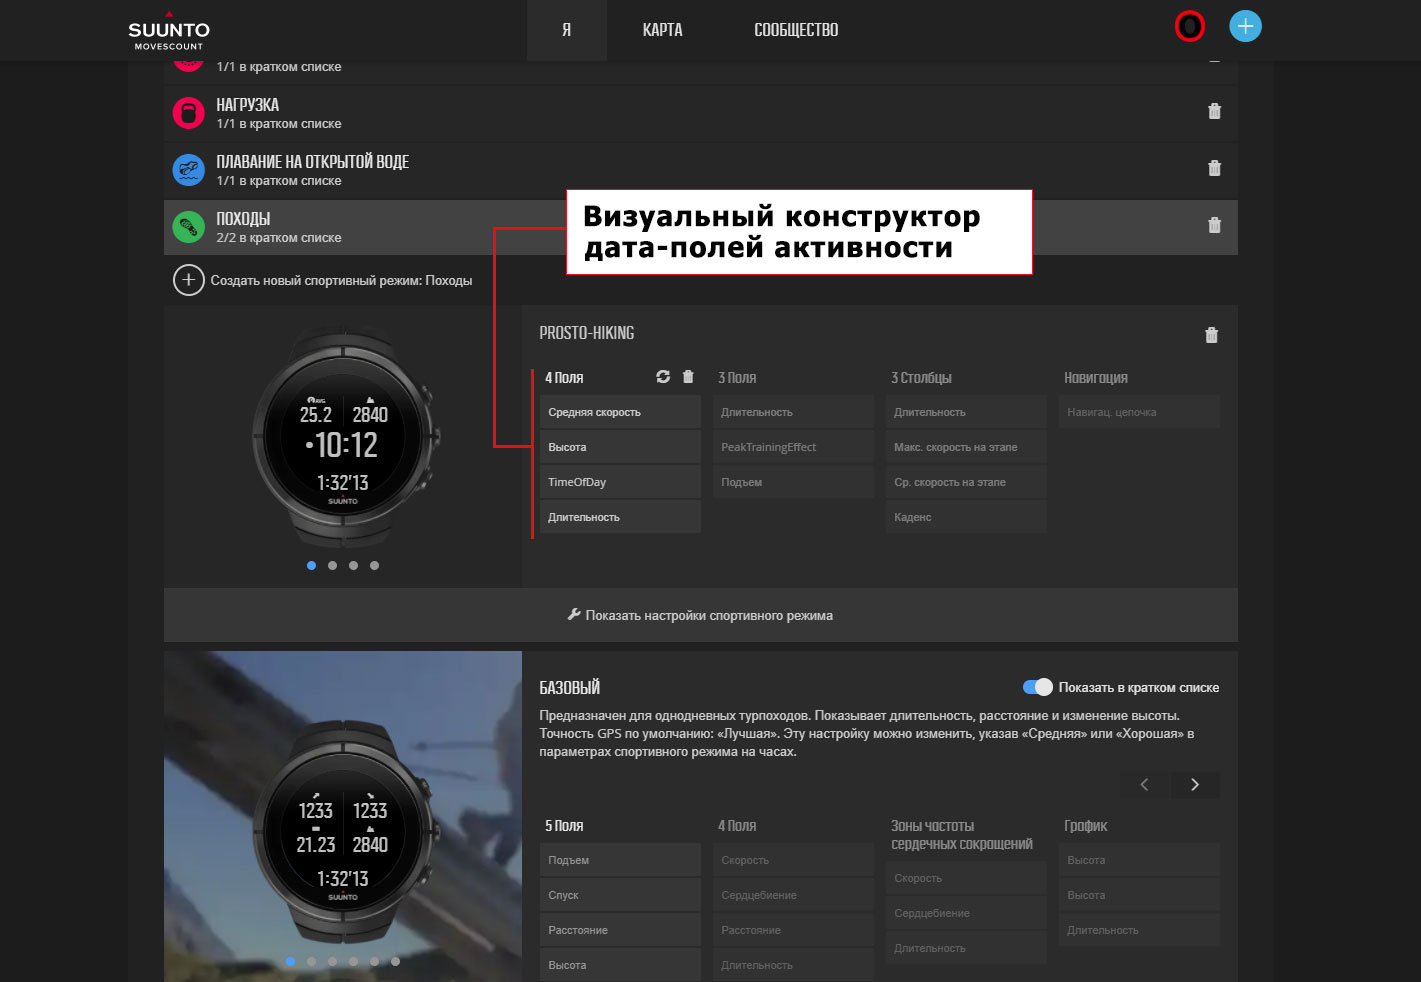Delete the Плавание на открытой воде row
The width and height of the screenshot is (1421, 982).
(1214, 169)
